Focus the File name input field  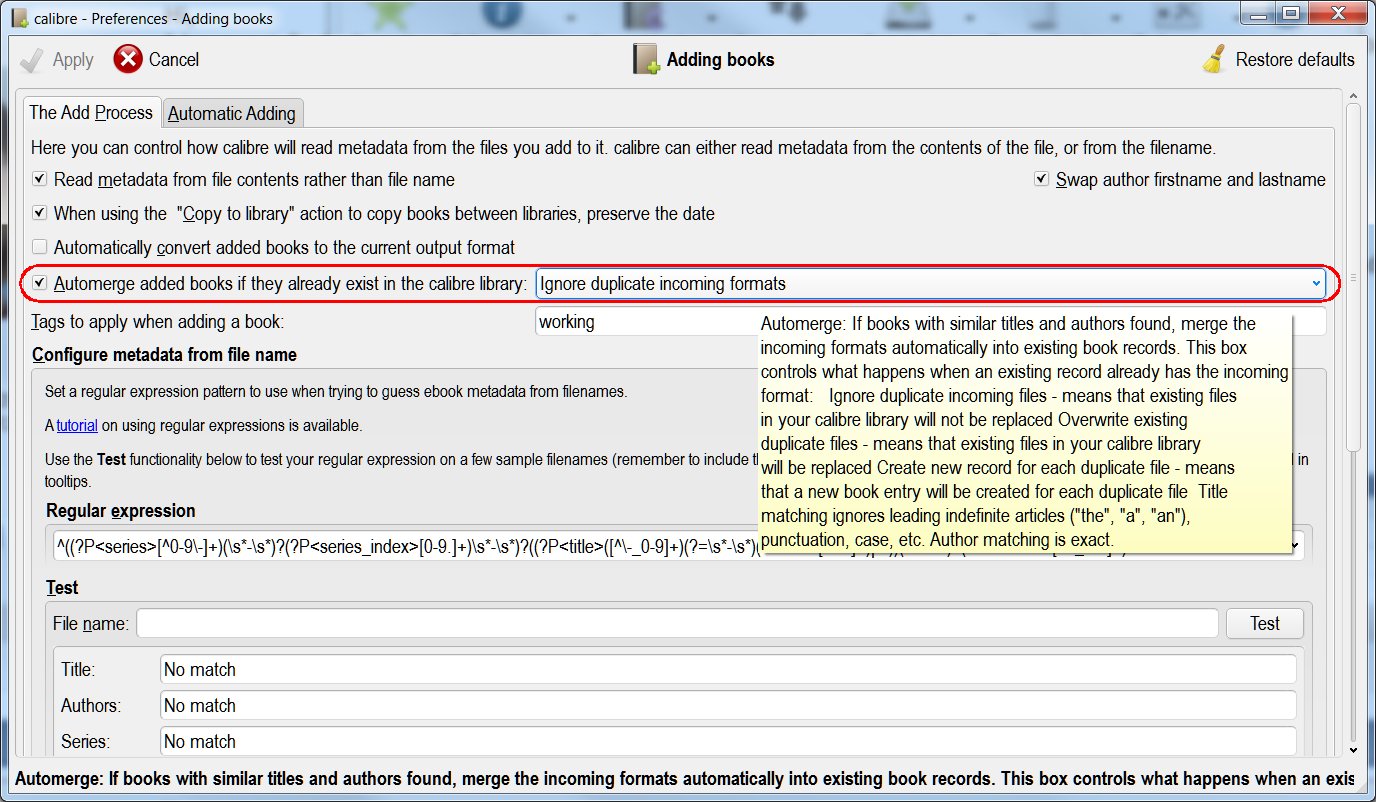677,624
